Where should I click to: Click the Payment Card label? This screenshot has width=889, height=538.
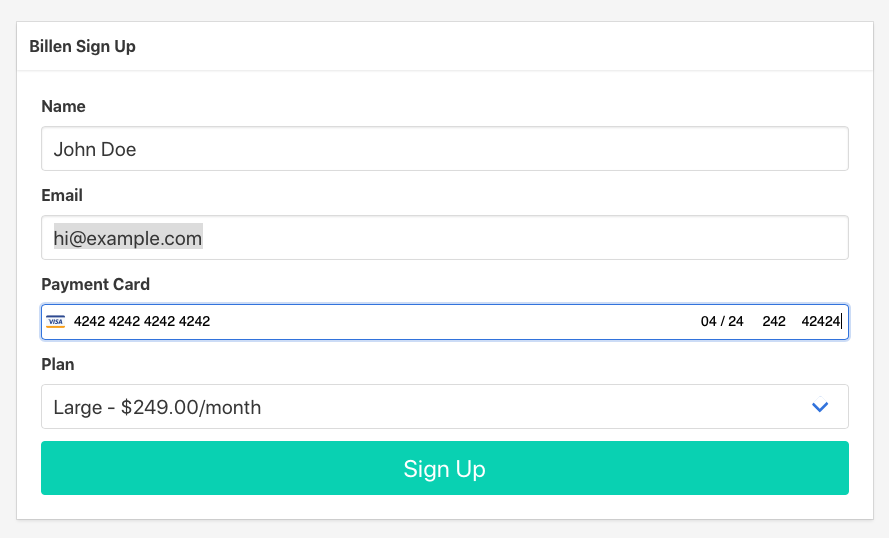95,285
